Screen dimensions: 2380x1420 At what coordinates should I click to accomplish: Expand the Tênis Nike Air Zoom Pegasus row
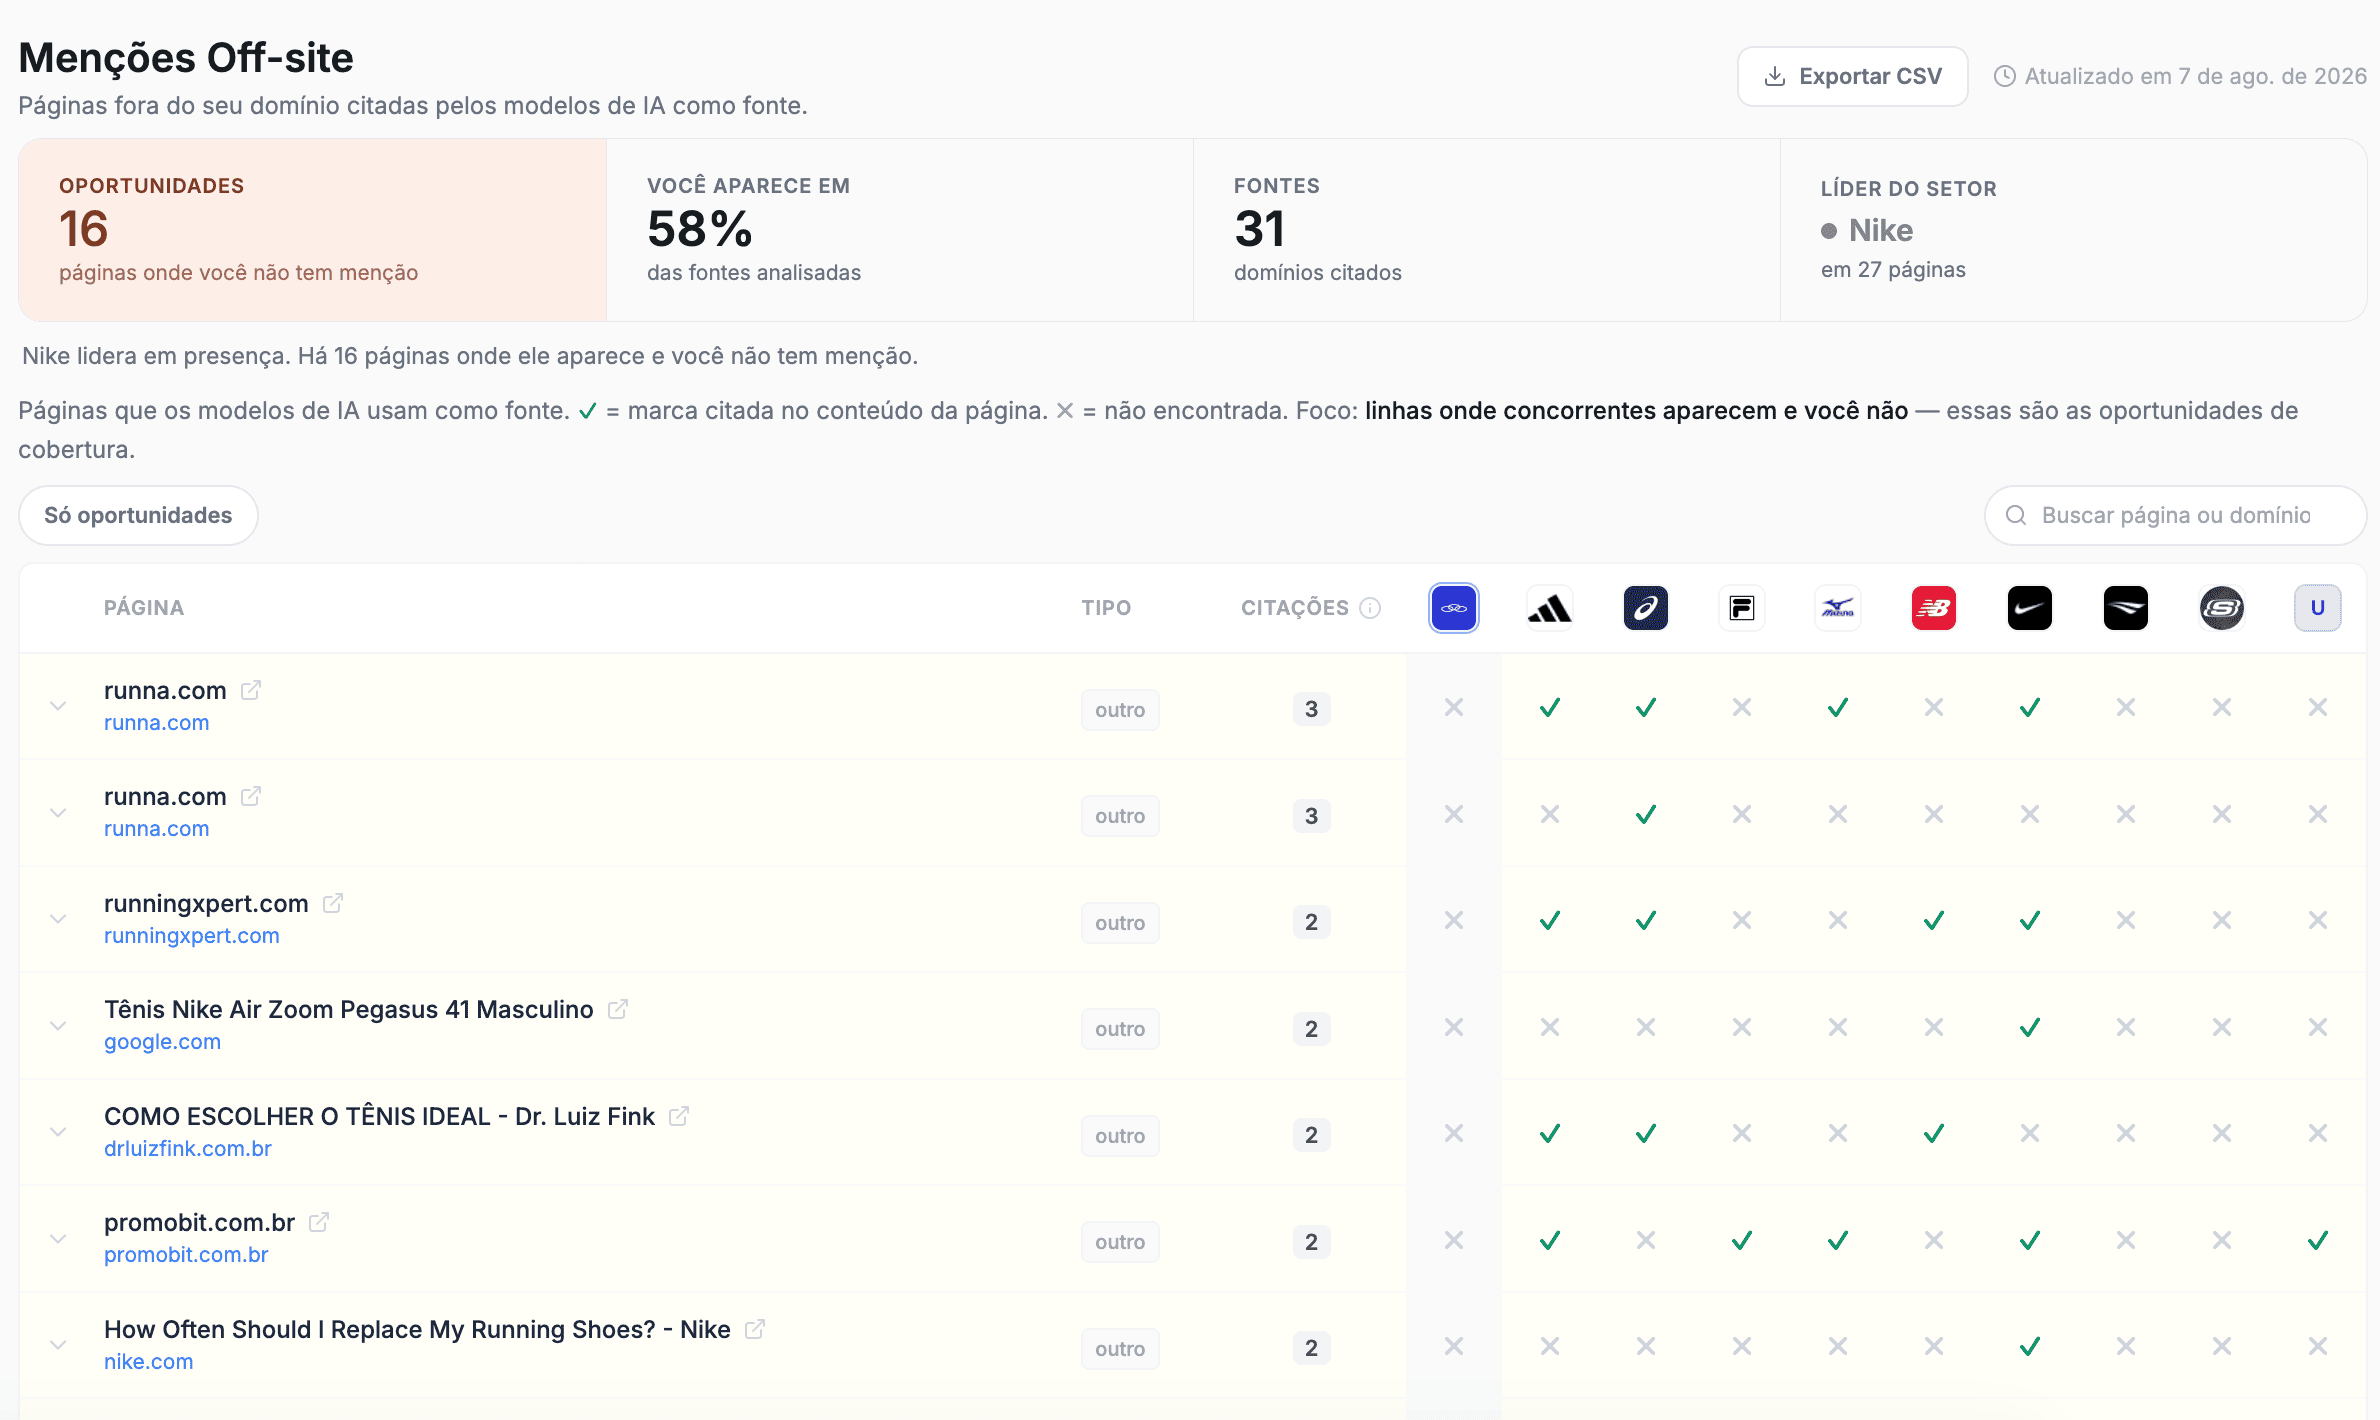(x=58, y=1026)
